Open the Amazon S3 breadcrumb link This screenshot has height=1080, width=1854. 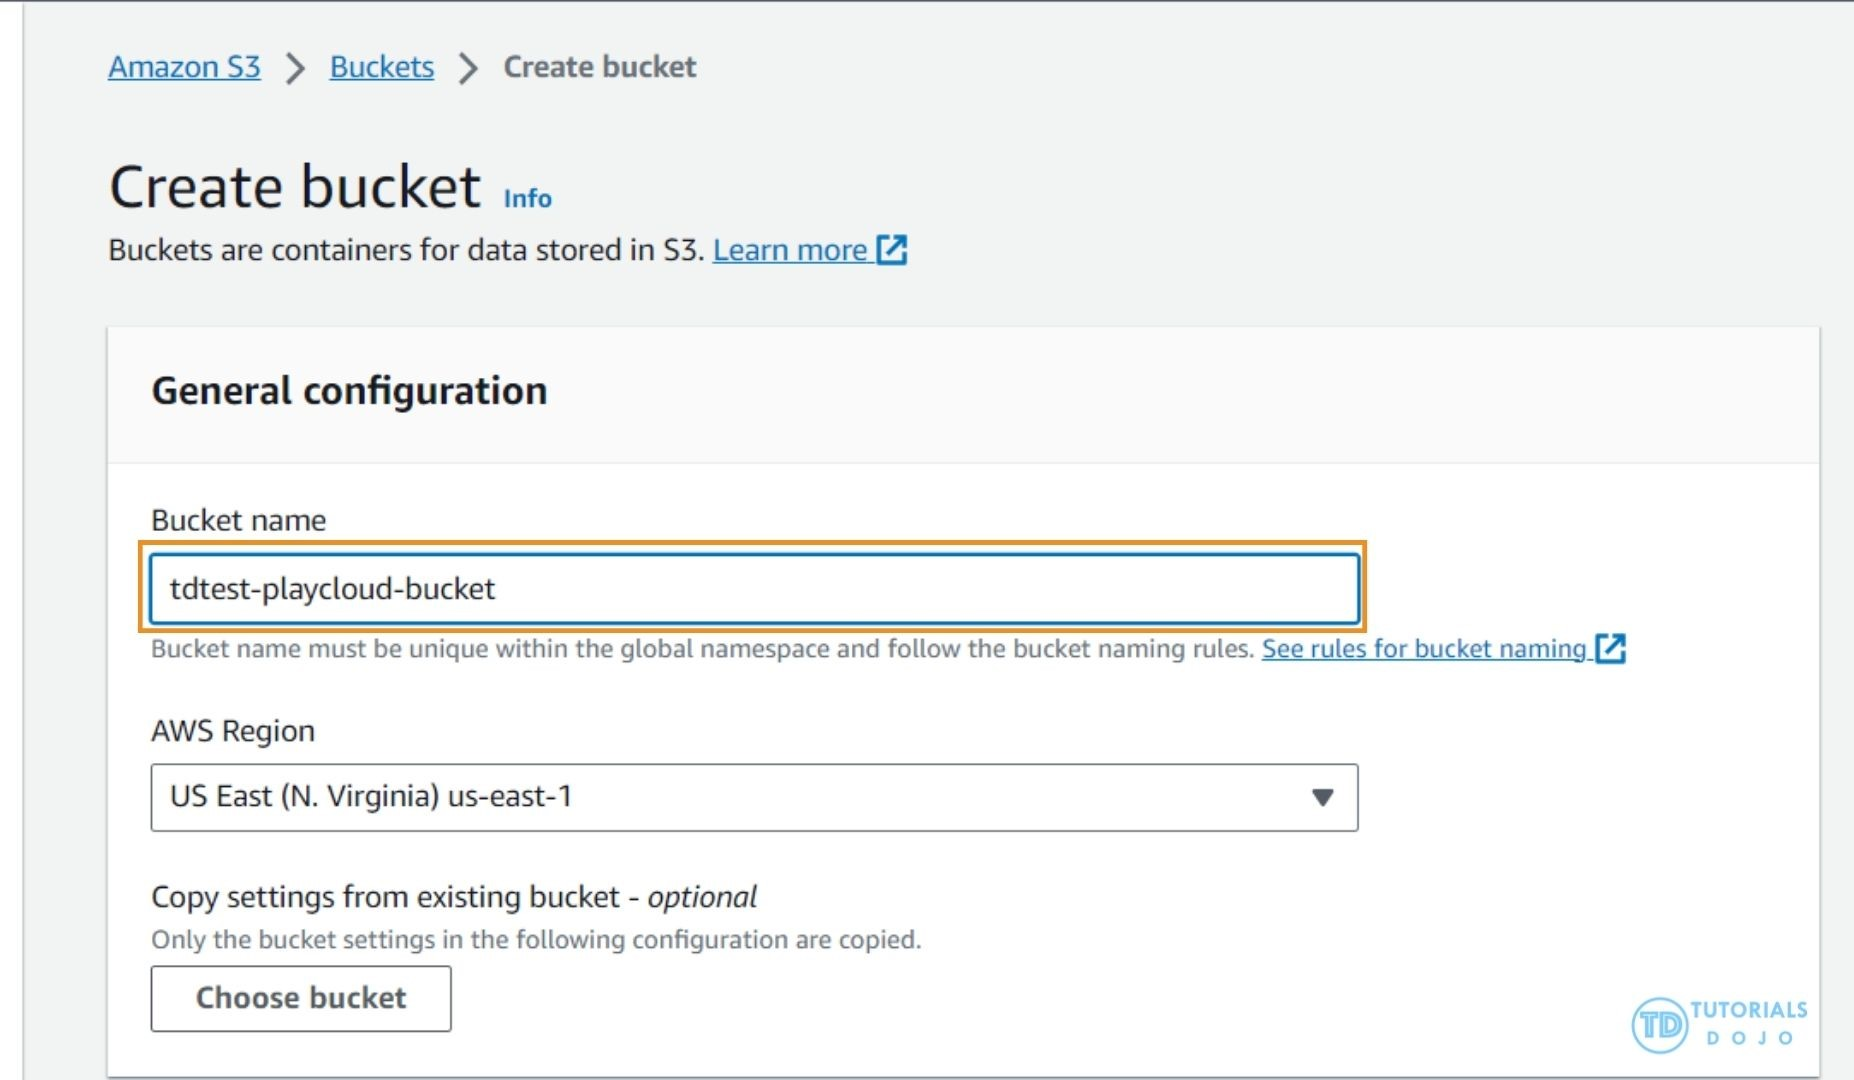(x=184, y=67)
